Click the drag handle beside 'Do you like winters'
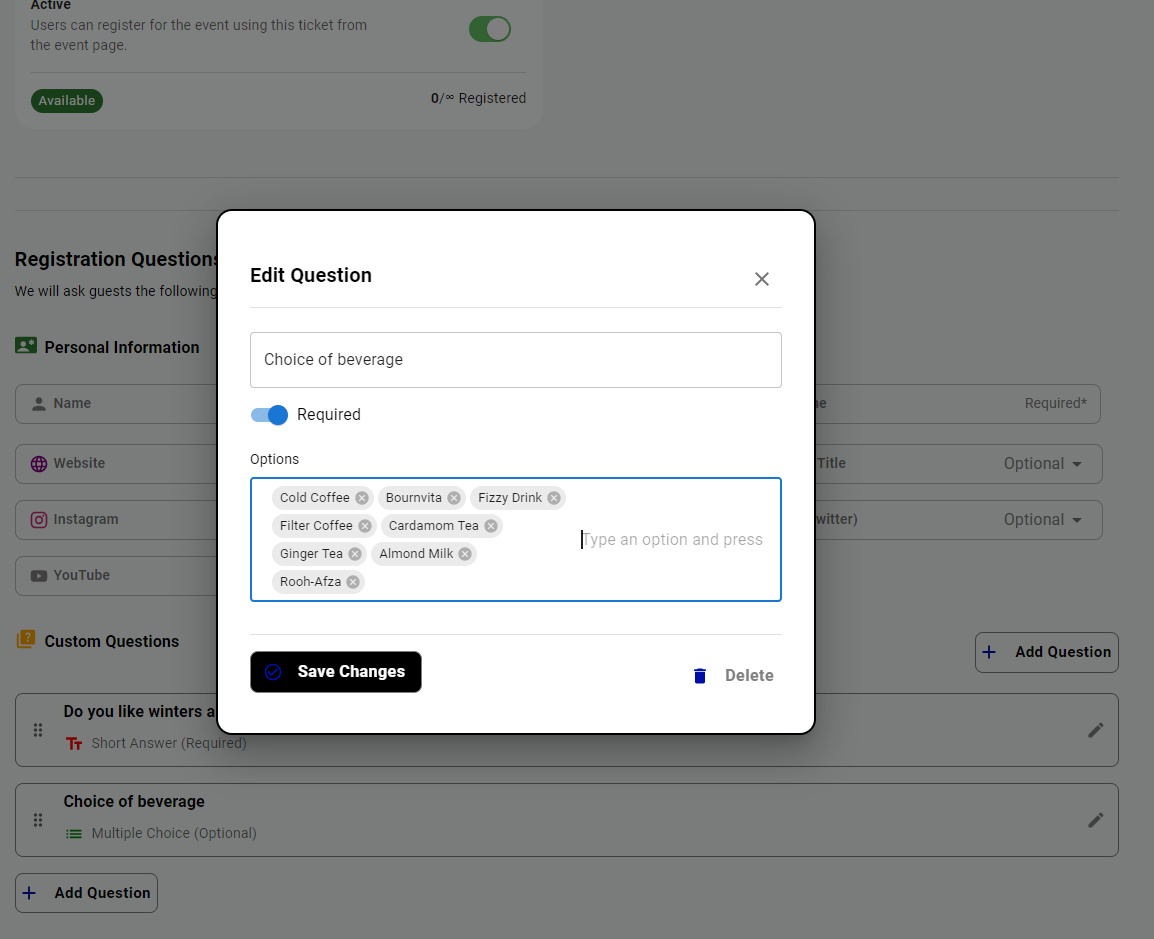1154x939 pixels. (37, 730)
